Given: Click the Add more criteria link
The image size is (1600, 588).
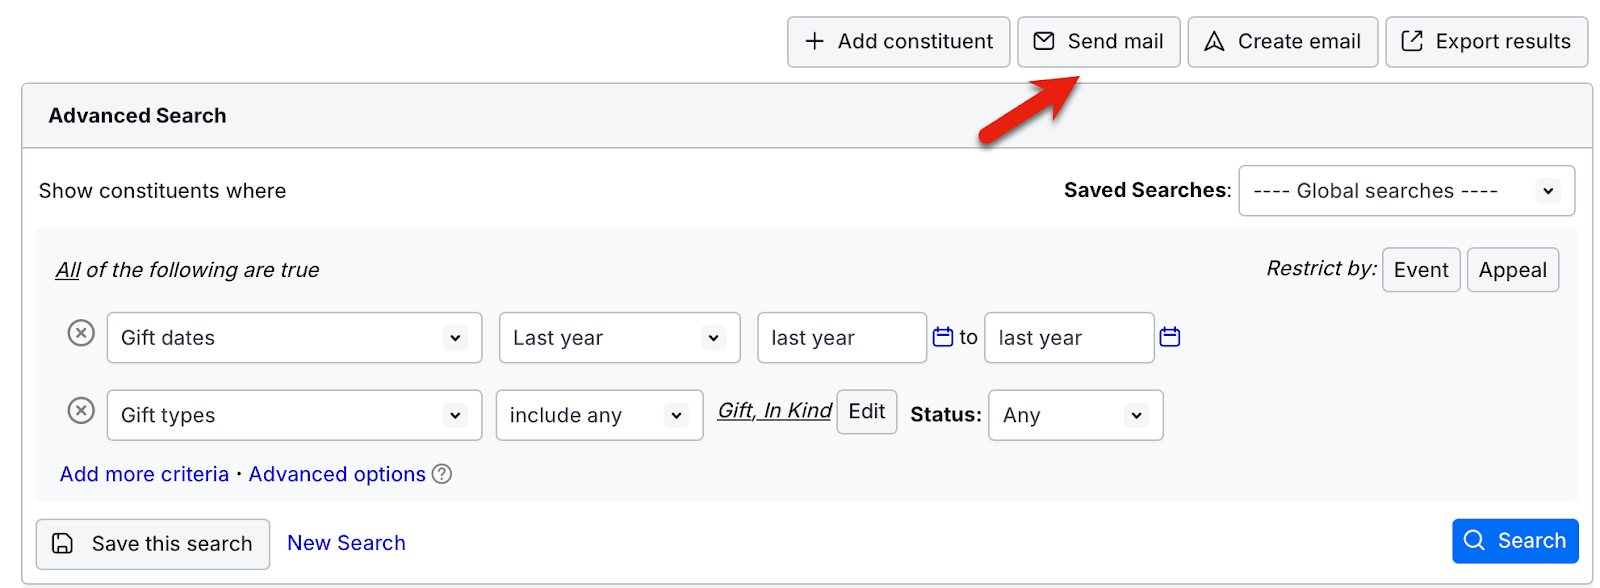Looking at the screenshot, I should click(144, 474).
